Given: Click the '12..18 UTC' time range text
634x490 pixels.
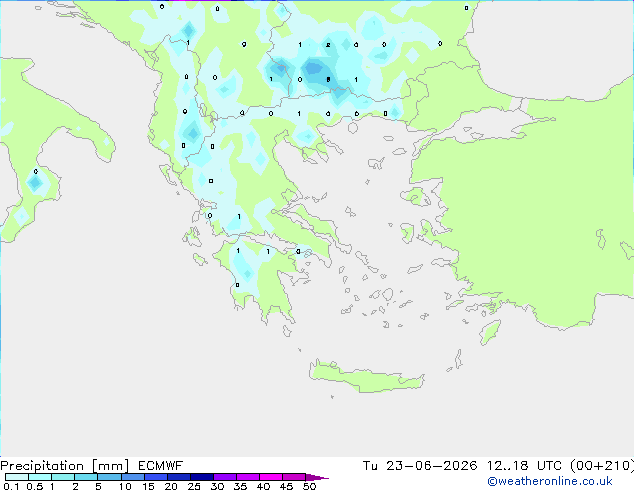Looking at the screenshot, I should coord(524,466).
